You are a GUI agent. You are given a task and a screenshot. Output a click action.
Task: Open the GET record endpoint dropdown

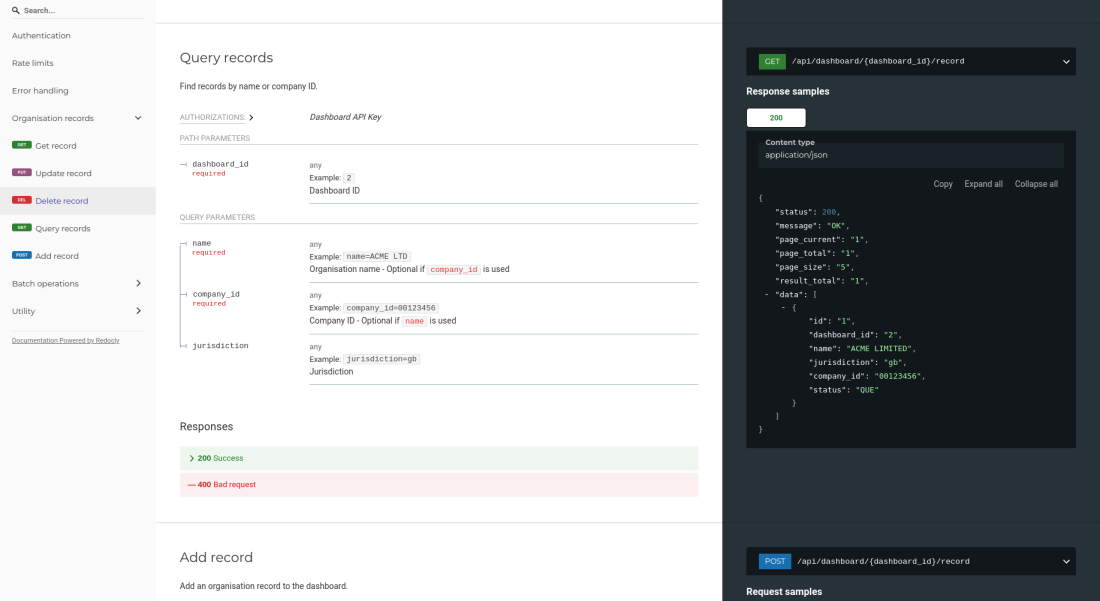(1066, 61)
